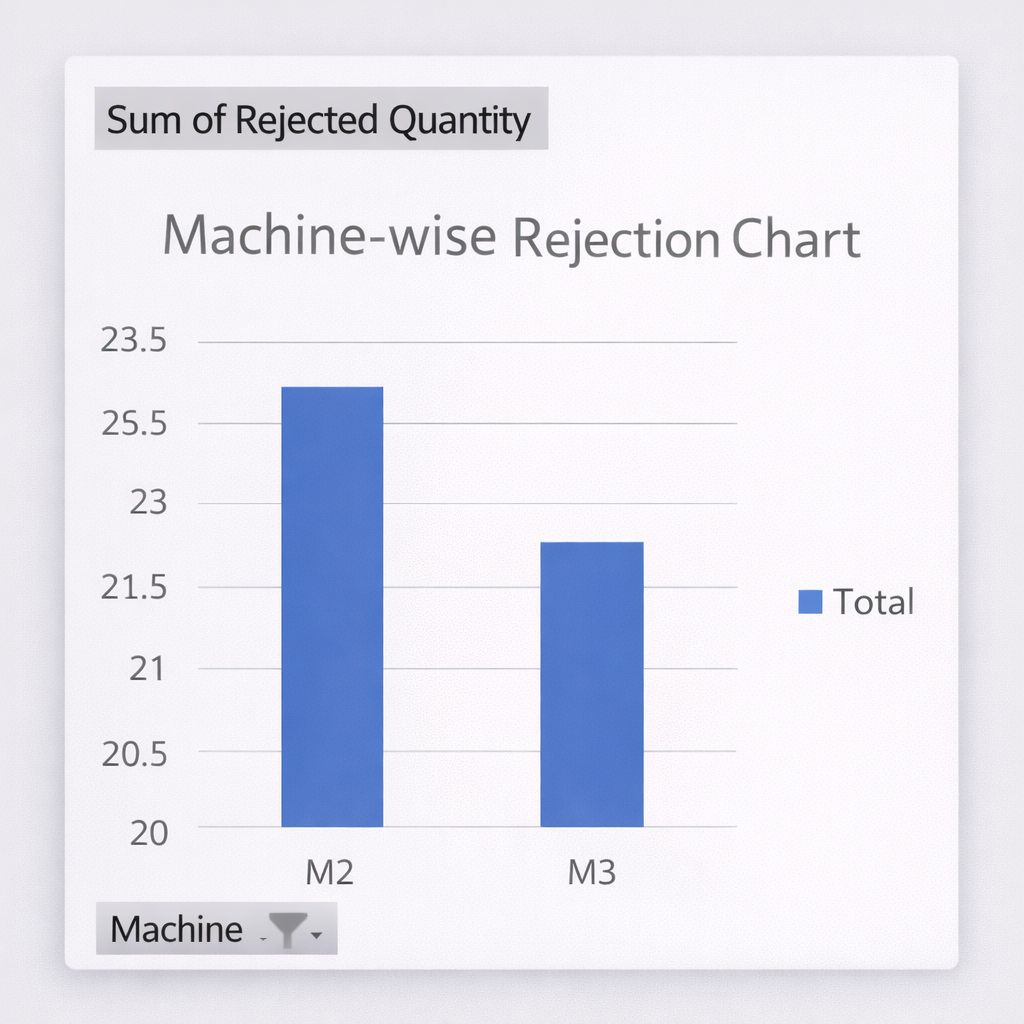
Task: Select the M3 data bar
Action: point(591,684)
